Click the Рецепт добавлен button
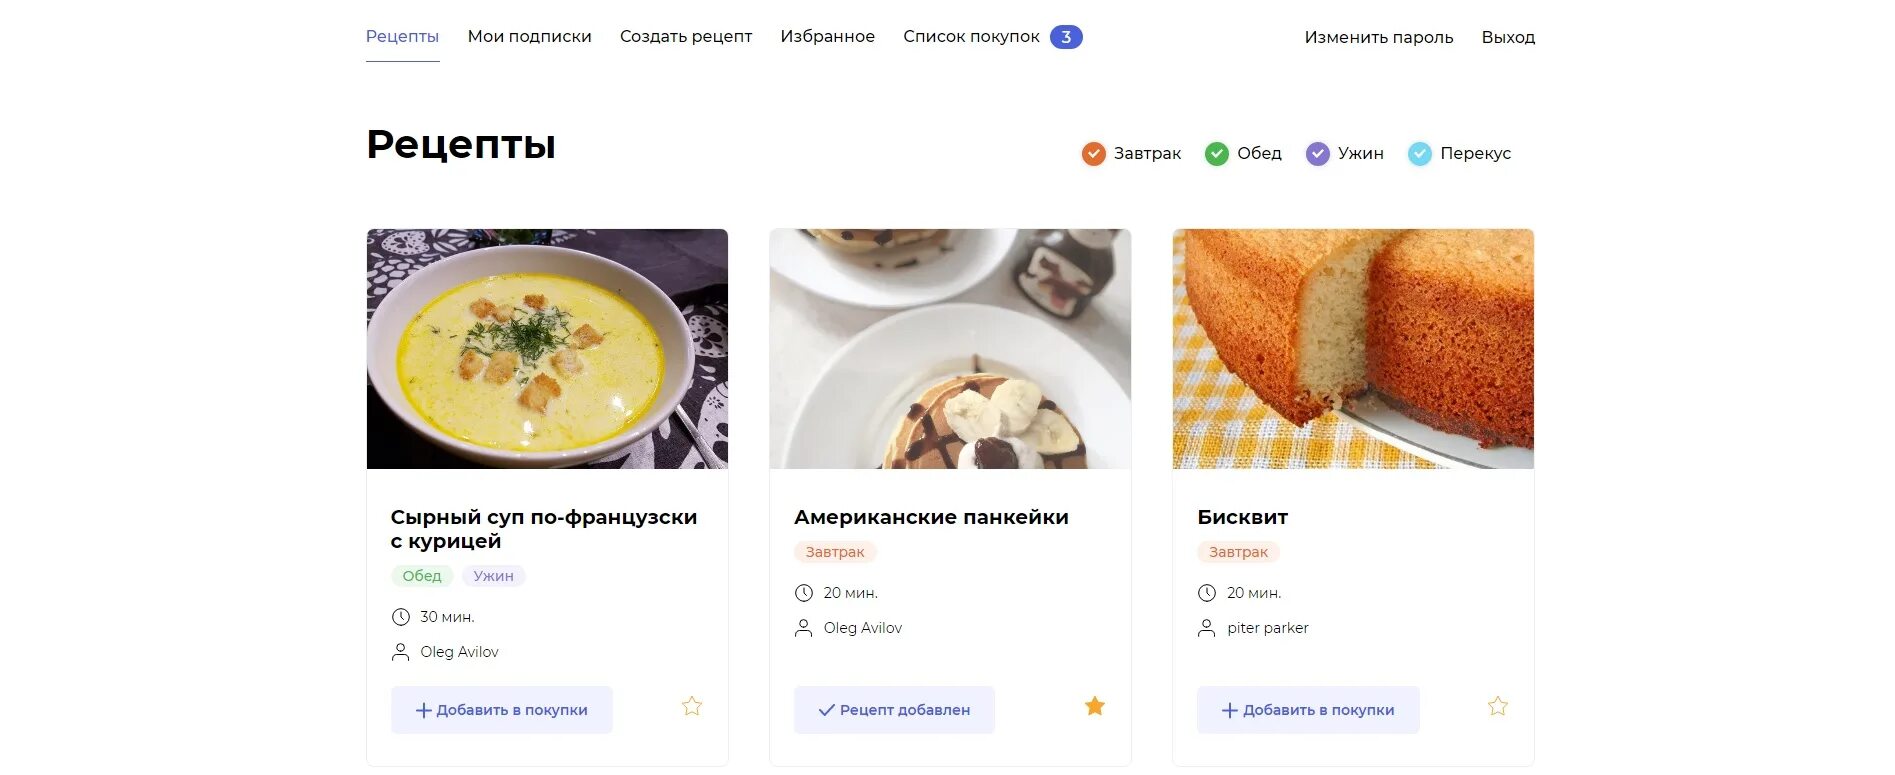This screenshot has width=1895, height=775. [894, 710]
